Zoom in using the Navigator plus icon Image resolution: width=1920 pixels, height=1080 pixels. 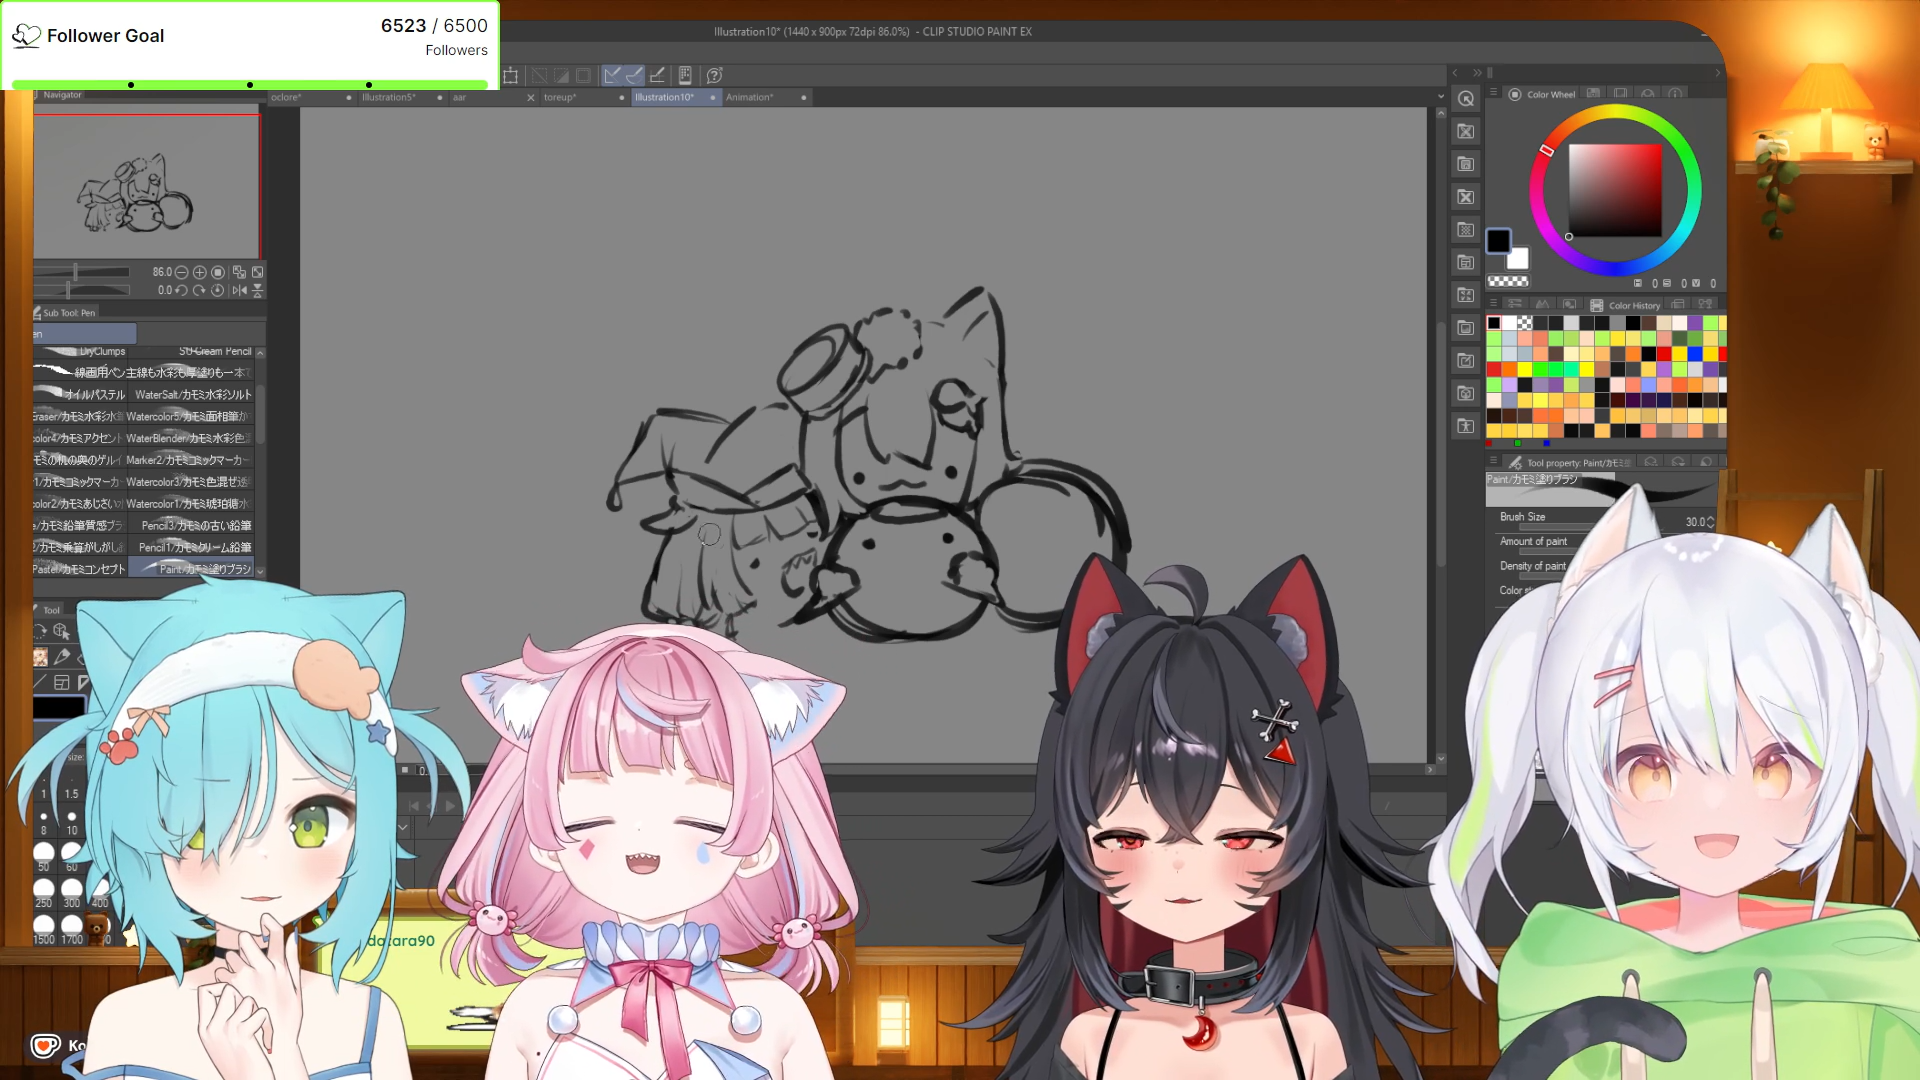click(200, 272)
